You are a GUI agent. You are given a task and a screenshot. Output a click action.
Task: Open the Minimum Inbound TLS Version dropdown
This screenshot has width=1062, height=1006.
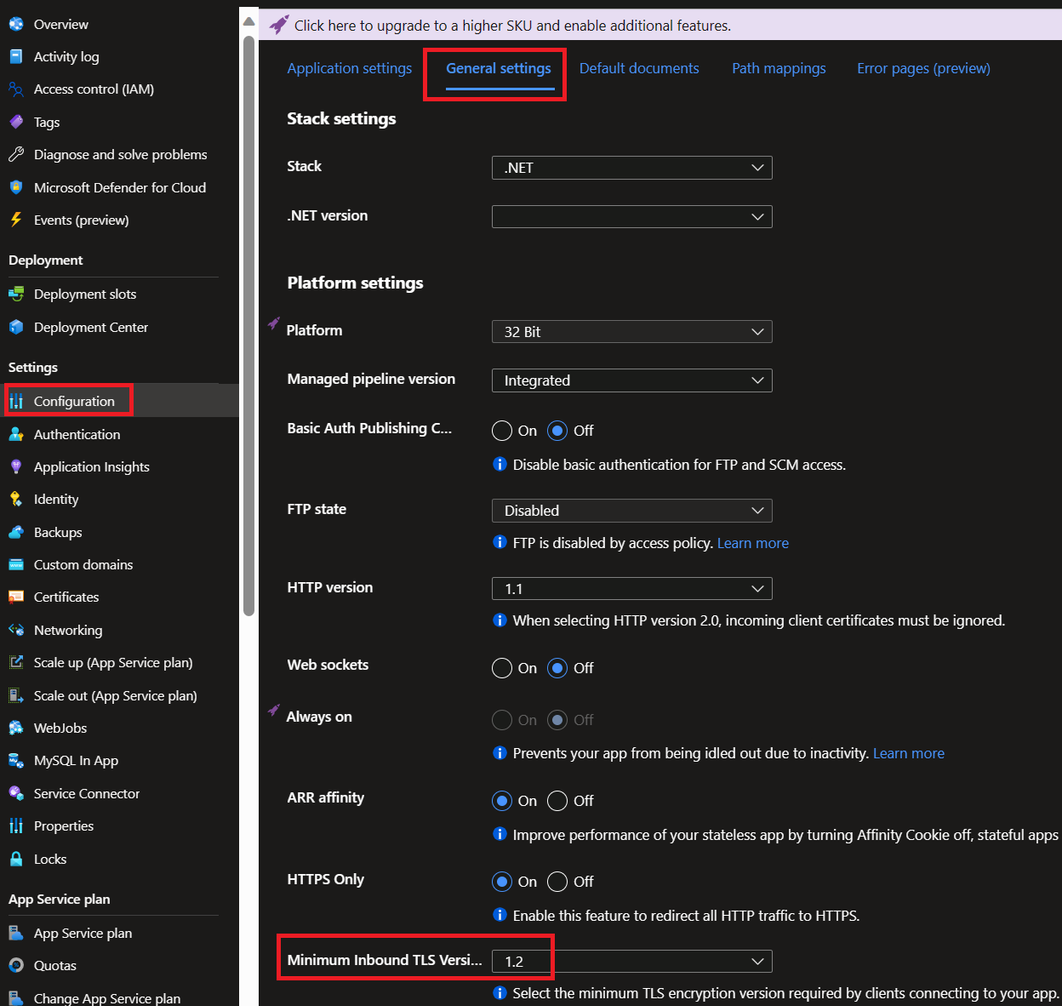click(632, 961)
